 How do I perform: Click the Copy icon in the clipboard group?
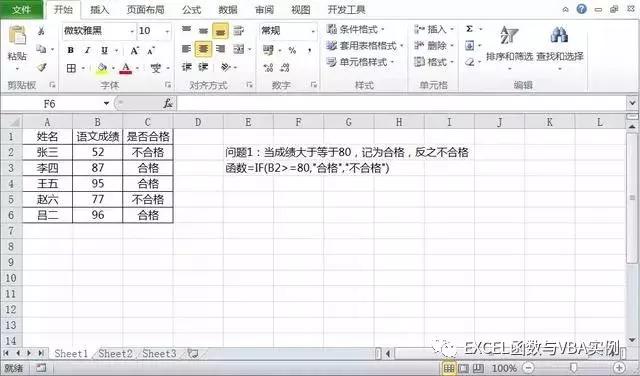[x=41, y=49]
